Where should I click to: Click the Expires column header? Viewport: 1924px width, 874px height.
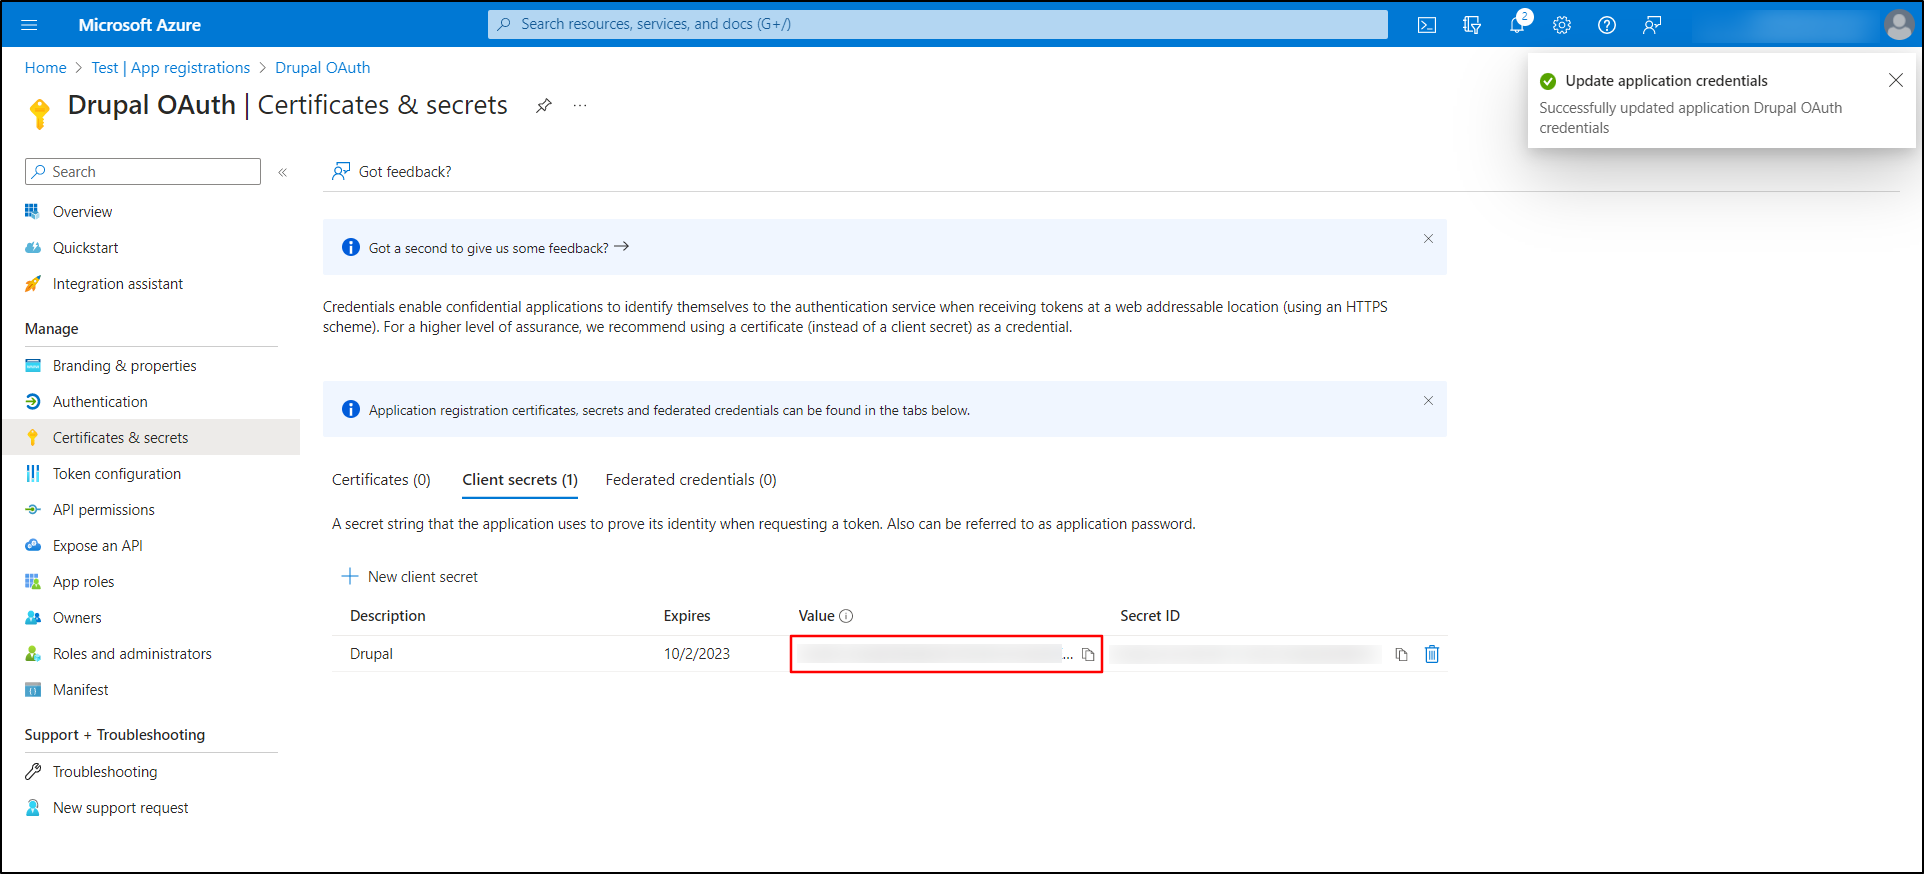pyautogui.click(x=687, y=616)
